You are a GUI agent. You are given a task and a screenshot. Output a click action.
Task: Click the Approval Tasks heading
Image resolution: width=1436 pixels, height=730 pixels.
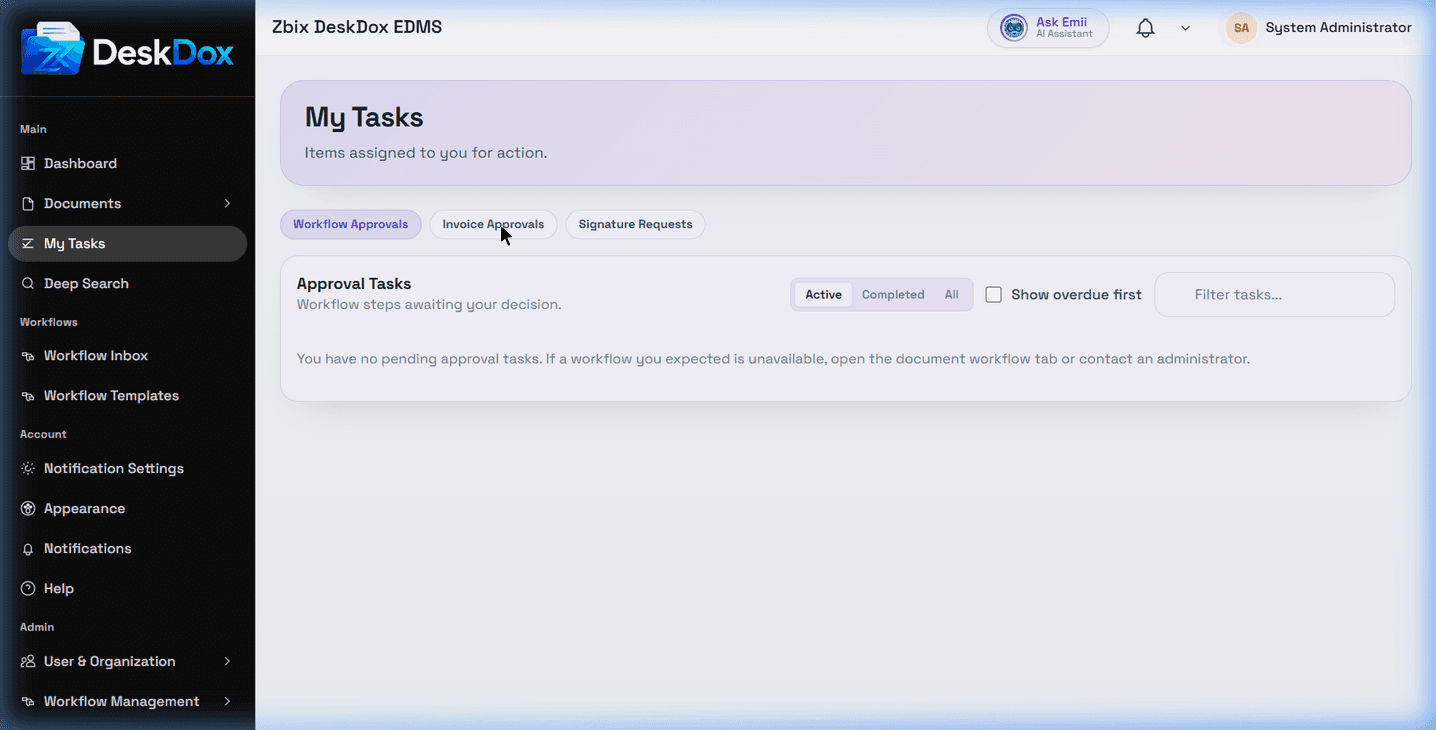[354, 284]
